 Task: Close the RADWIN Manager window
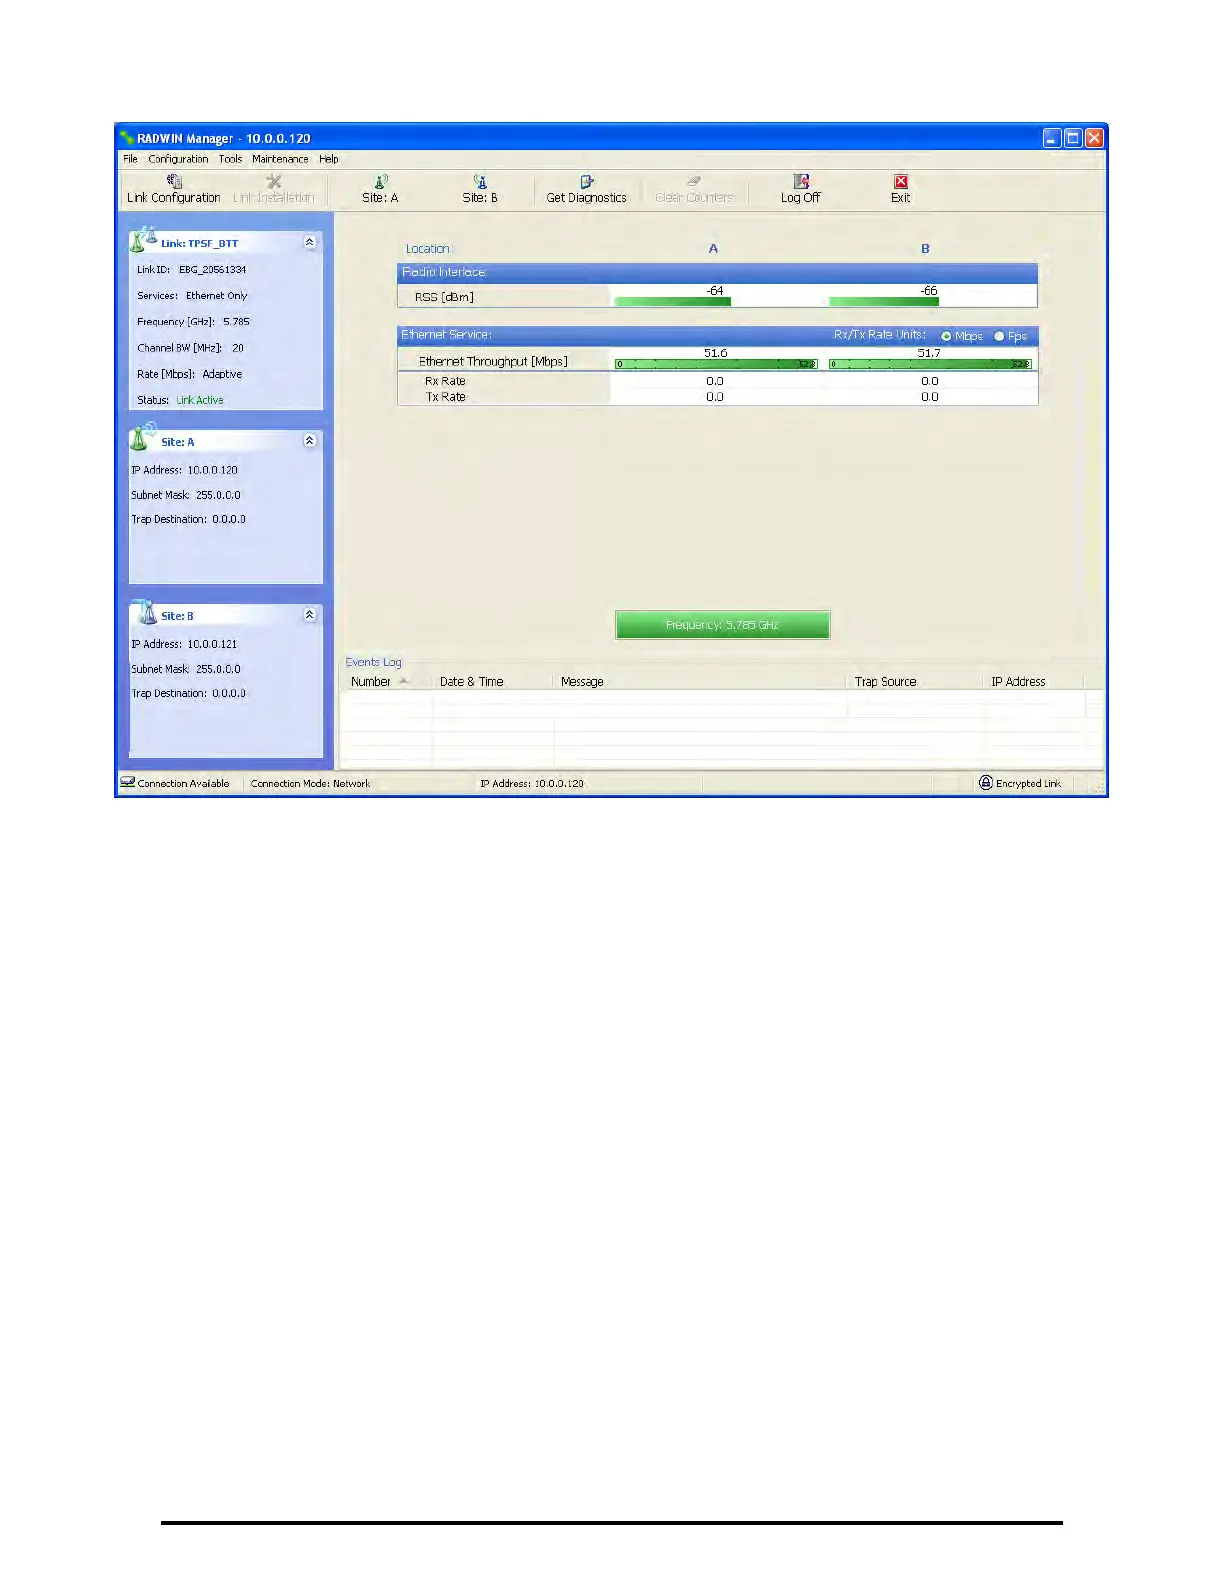tap(1094, 138)
